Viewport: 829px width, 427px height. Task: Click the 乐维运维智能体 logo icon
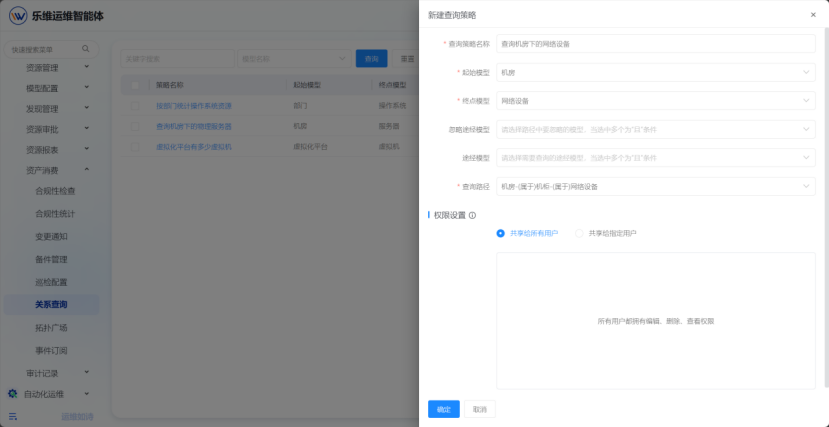point(18,15)
